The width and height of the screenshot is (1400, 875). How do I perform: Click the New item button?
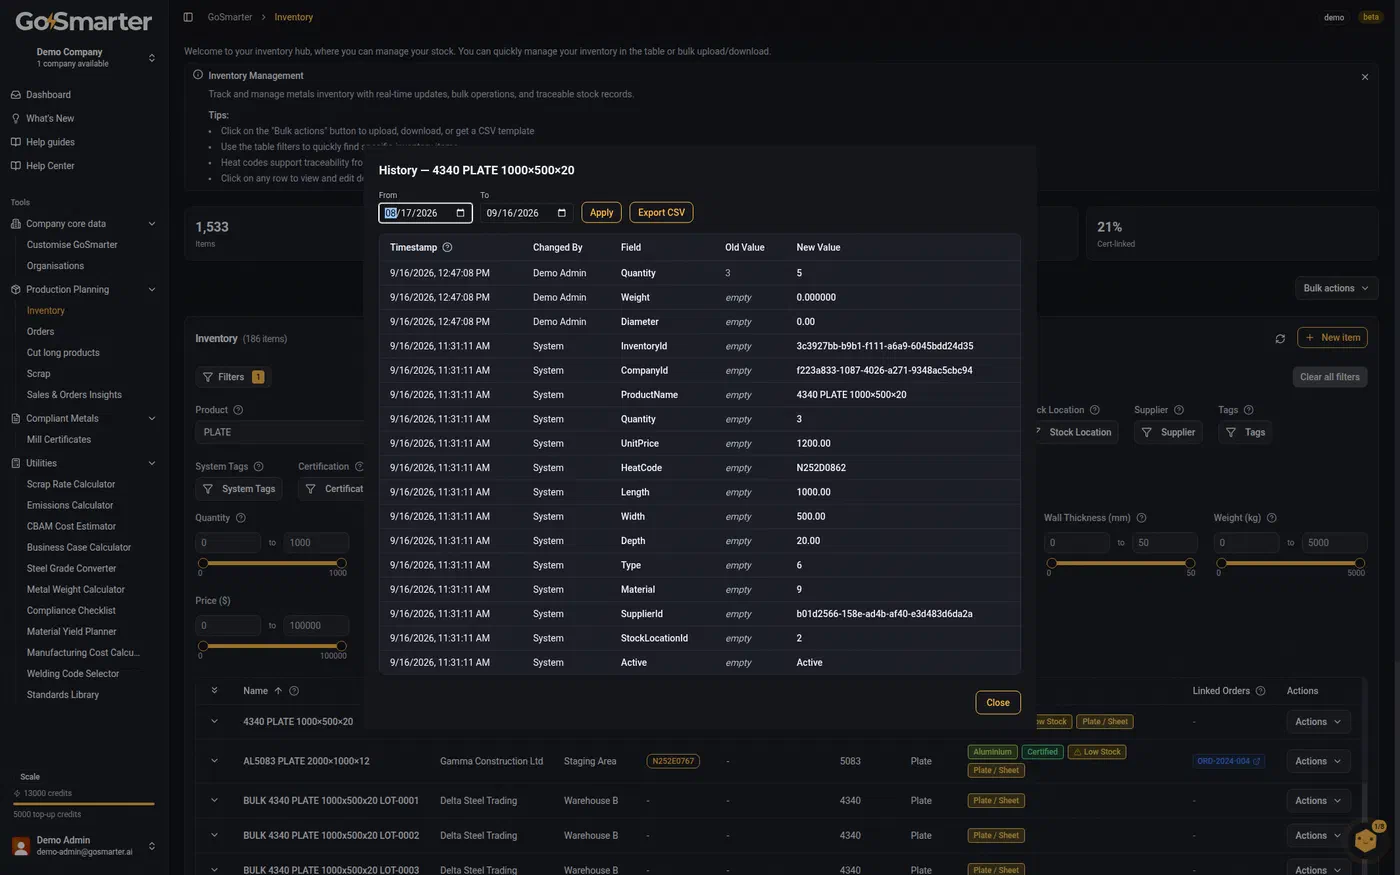[x=1332, y=338]
